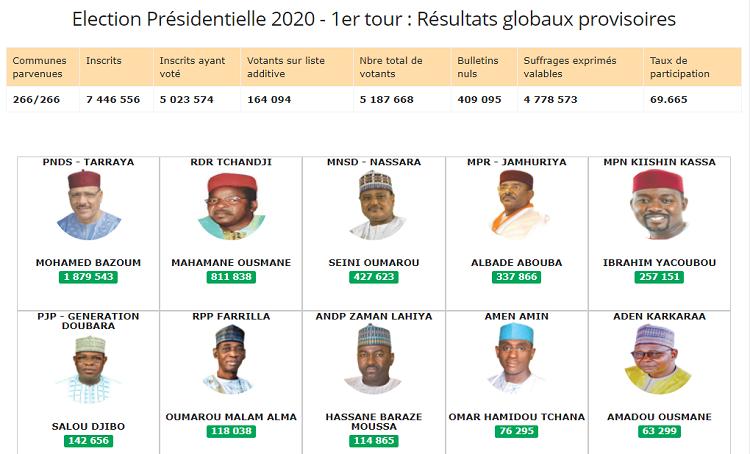
Task: Click the Inscrits column header
Action: [116, 67]
